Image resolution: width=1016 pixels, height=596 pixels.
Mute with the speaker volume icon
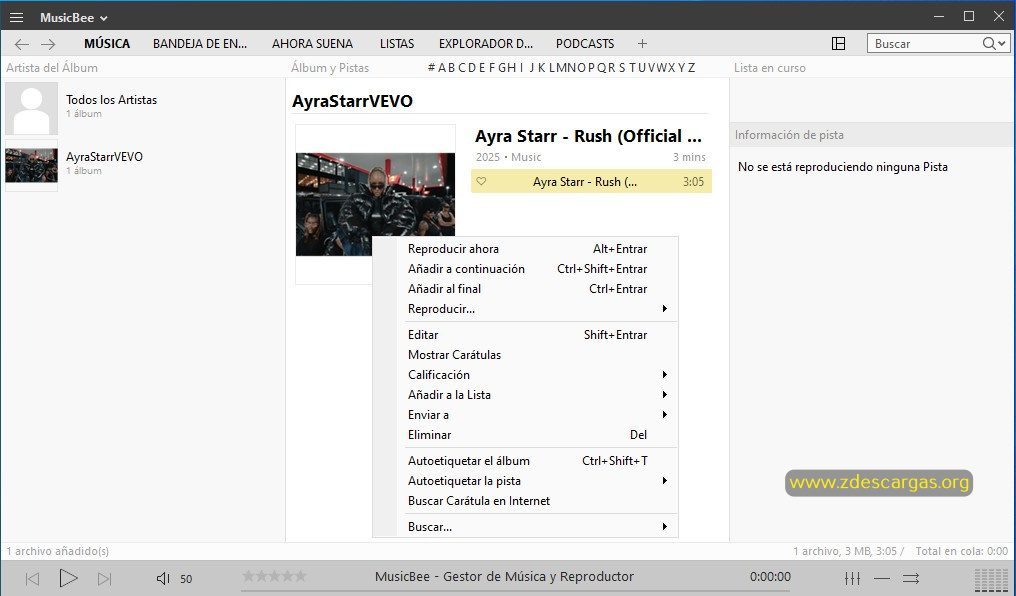163,579
